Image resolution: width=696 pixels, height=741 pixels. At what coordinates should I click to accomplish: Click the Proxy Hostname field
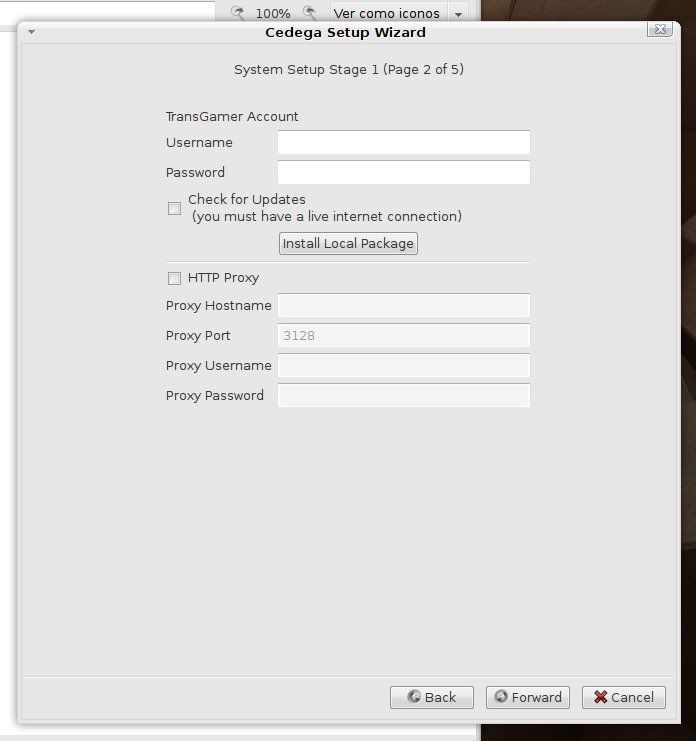point(404,305)
